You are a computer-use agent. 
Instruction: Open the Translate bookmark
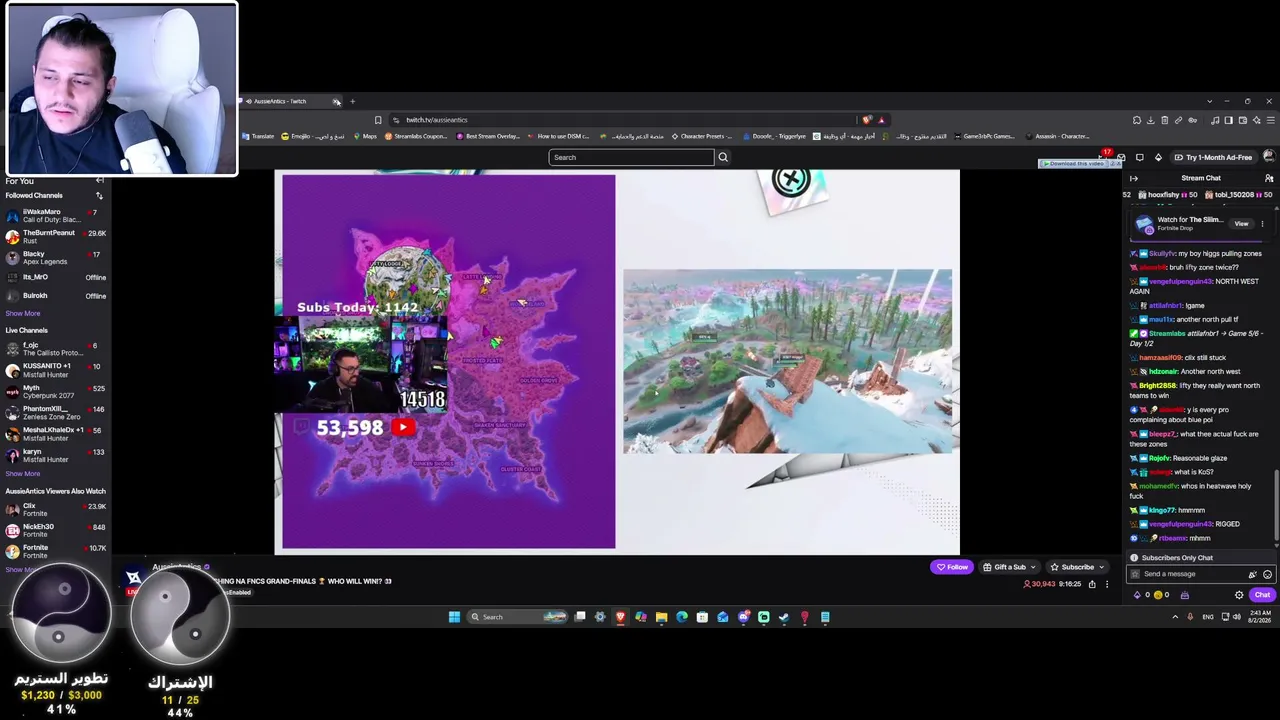(x=258, y=136)
